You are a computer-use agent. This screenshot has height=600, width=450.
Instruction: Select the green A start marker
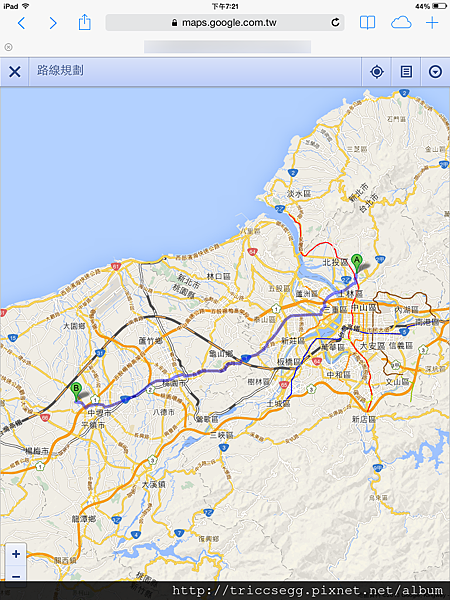(x=357, y=263)
